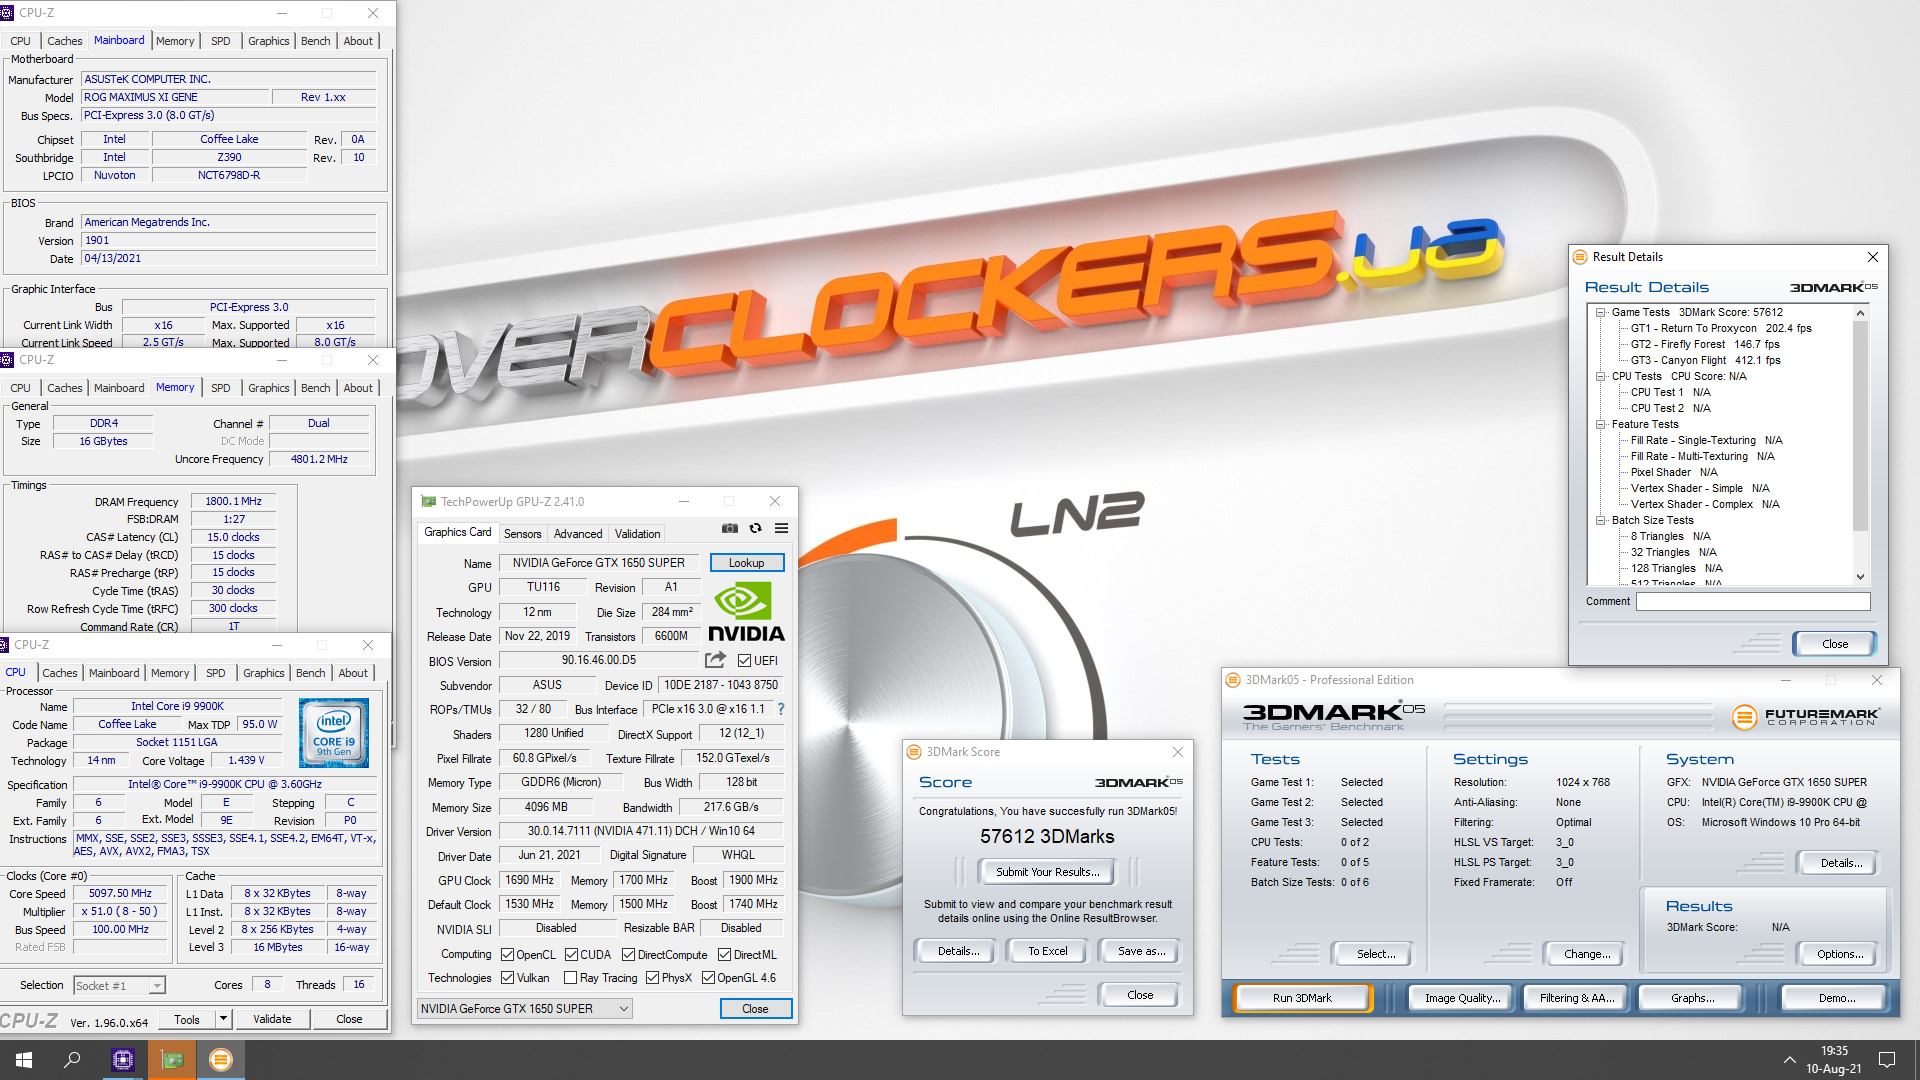Switch to 3DMark05 via its taskbar icon

click(221, 1060)
